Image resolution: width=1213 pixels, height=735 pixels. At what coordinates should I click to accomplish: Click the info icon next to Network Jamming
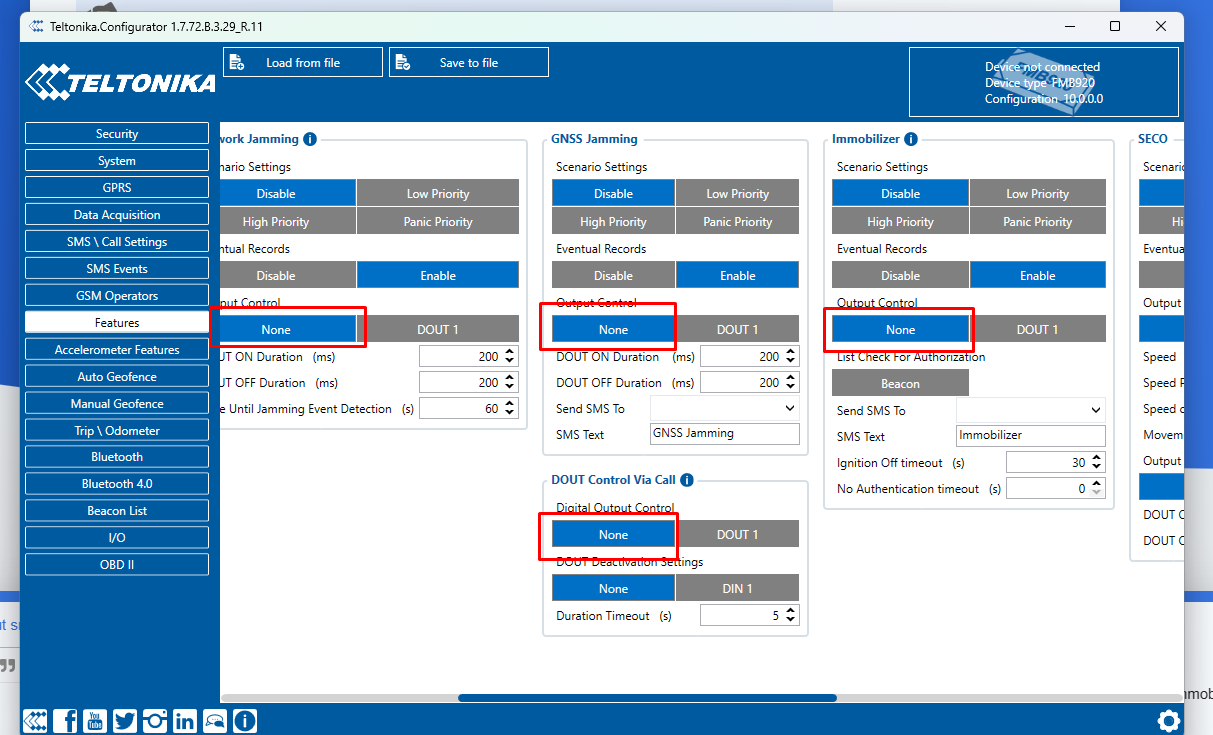click(310, 139)
